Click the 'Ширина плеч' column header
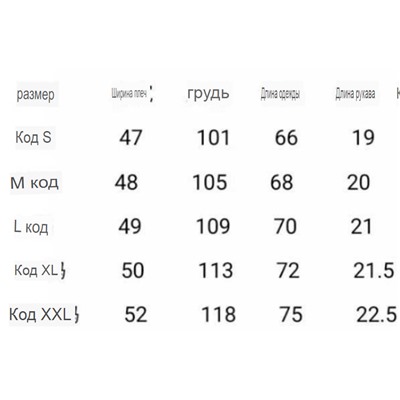This screenshot has width=400, height=400. click(129, 94)
